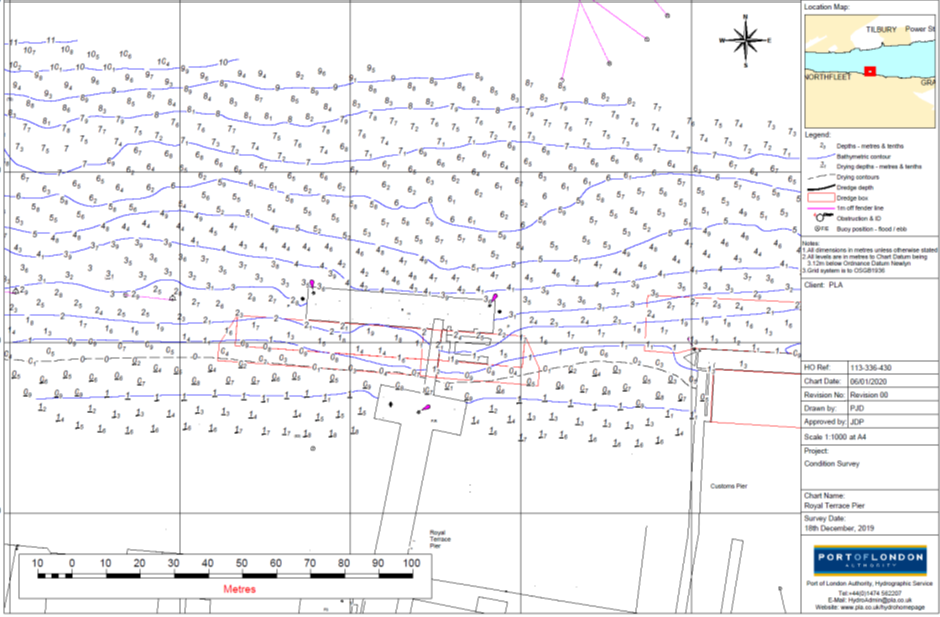Click the Bathymetric contour legend line
940x617 pixels.
click(821, 157)
